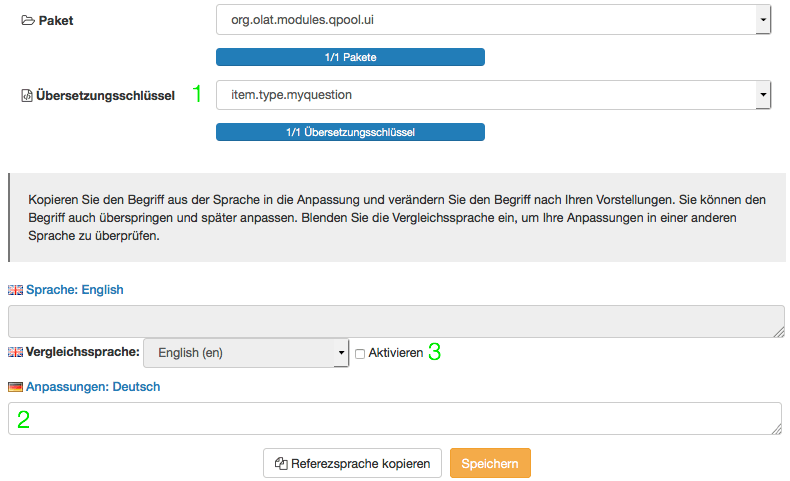Click the 1/1 Pakete progress bar

[350, 57]
